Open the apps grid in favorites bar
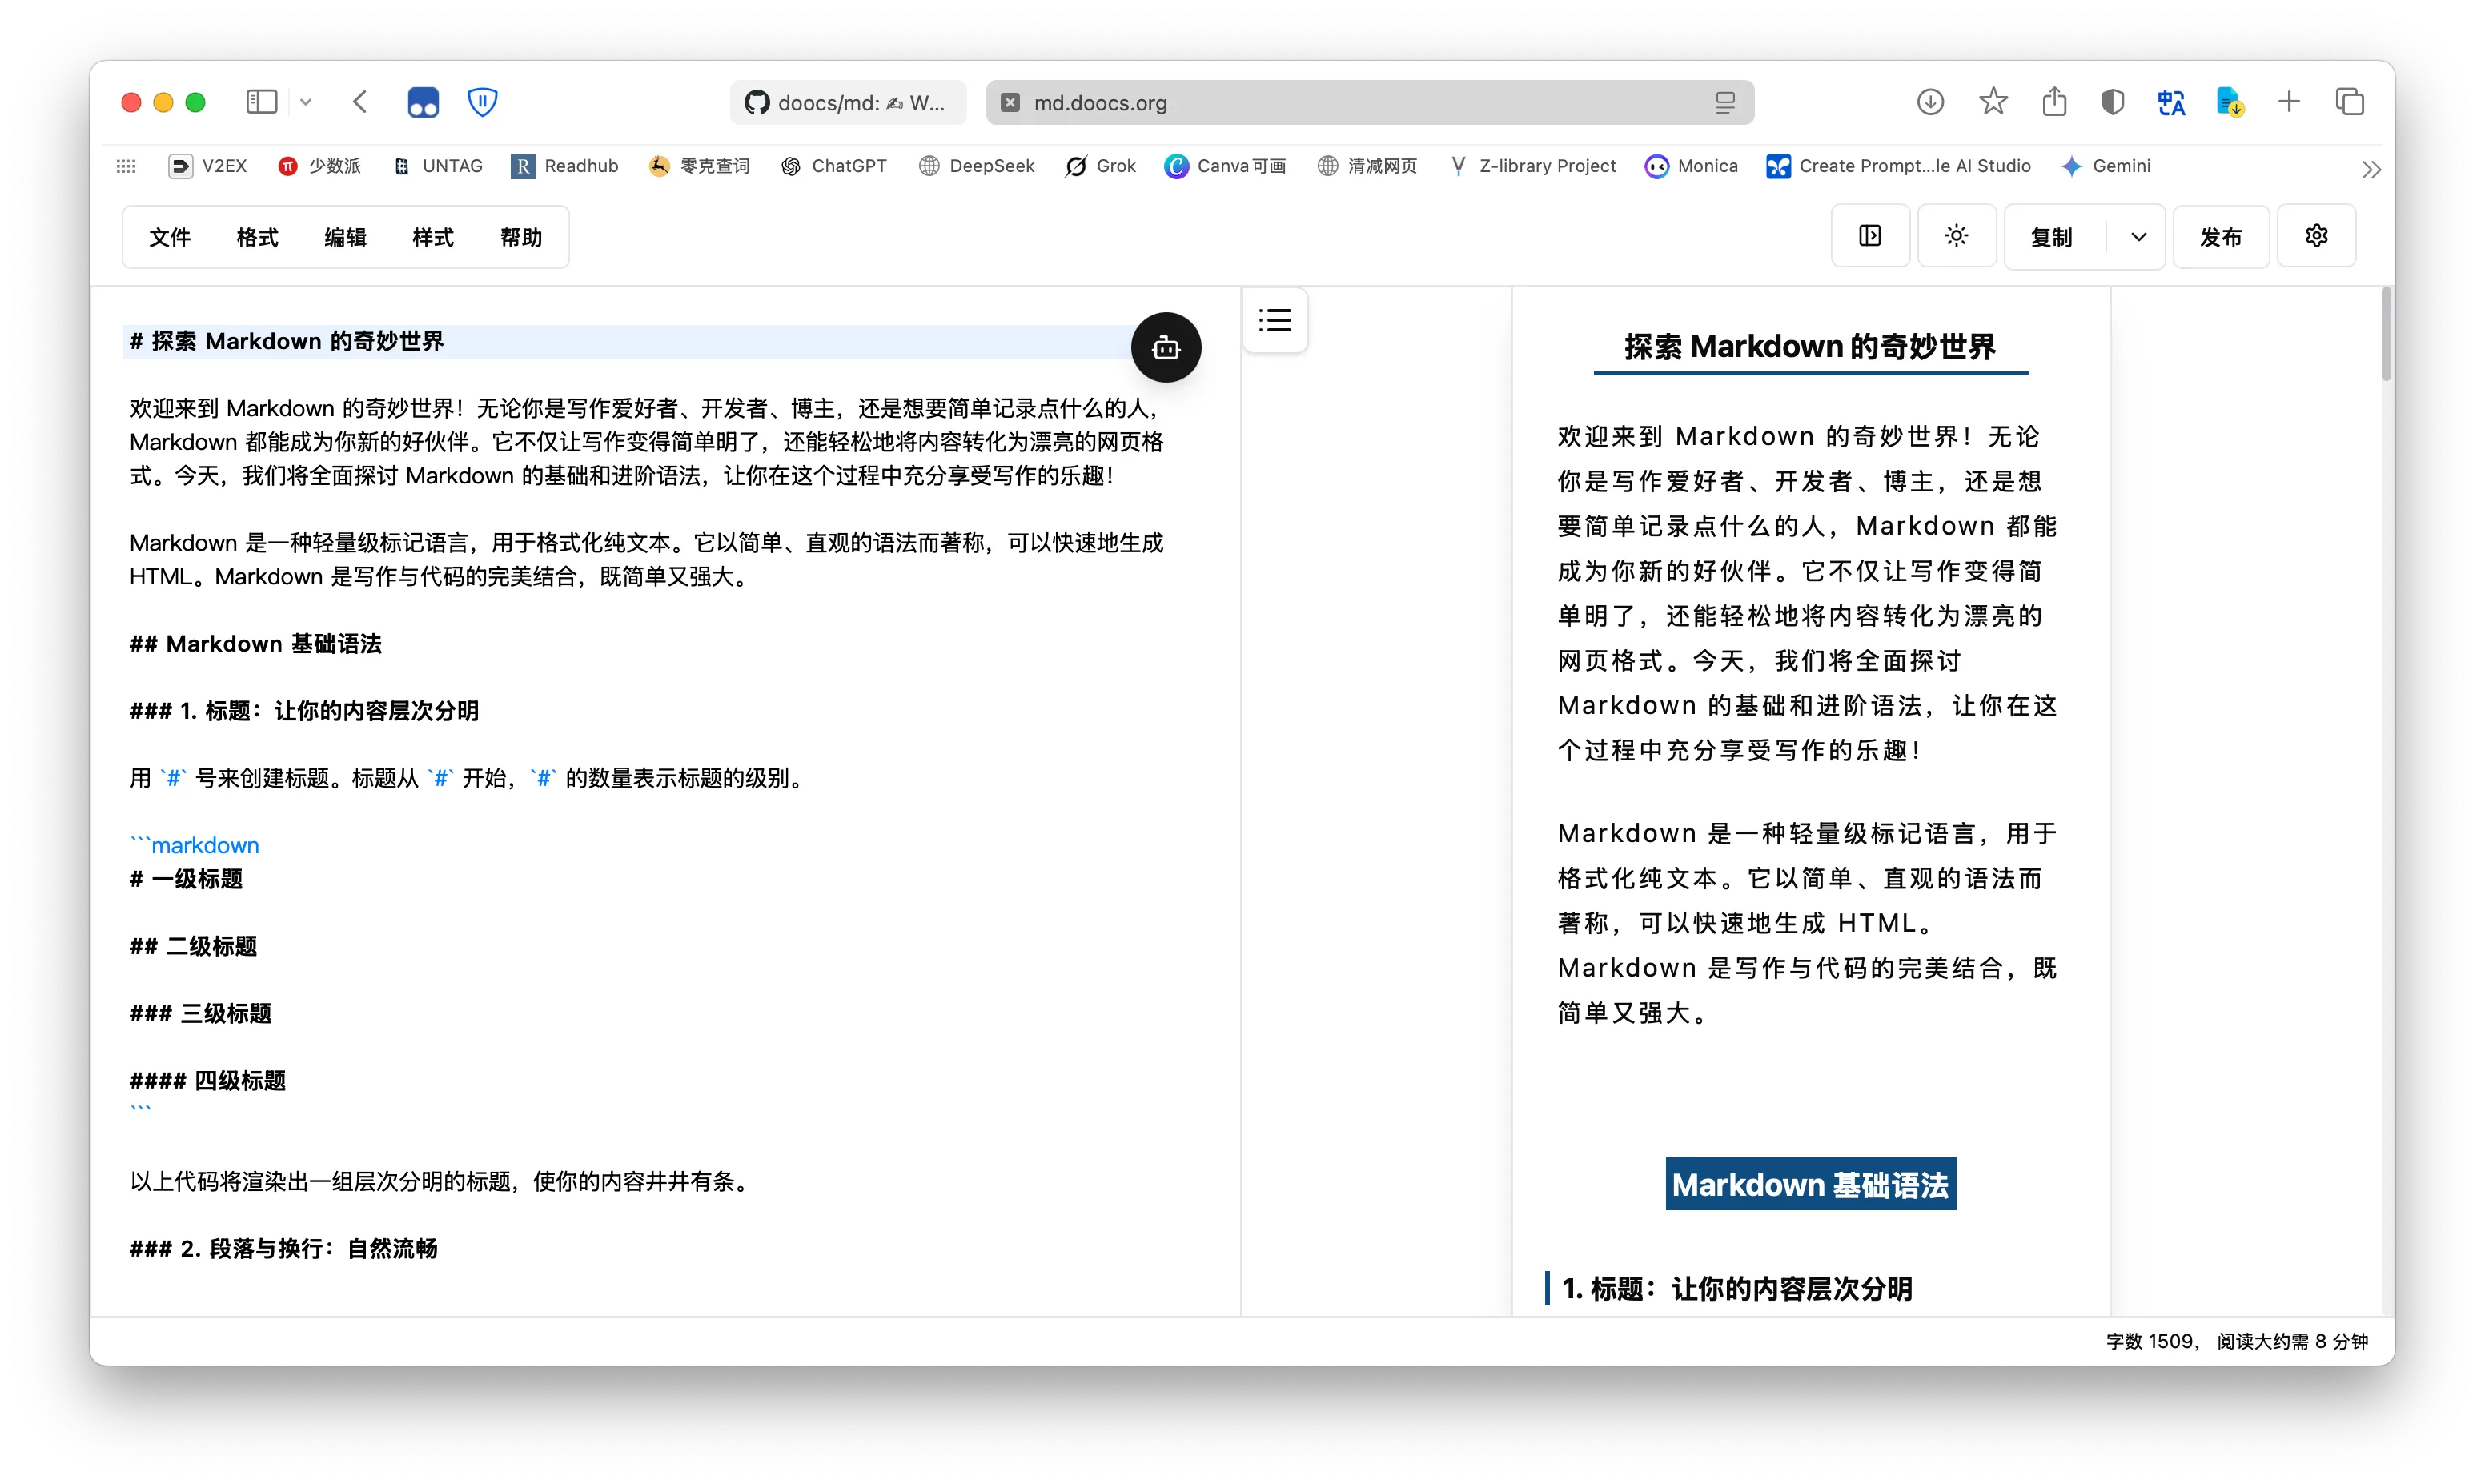 coord(126,166)
